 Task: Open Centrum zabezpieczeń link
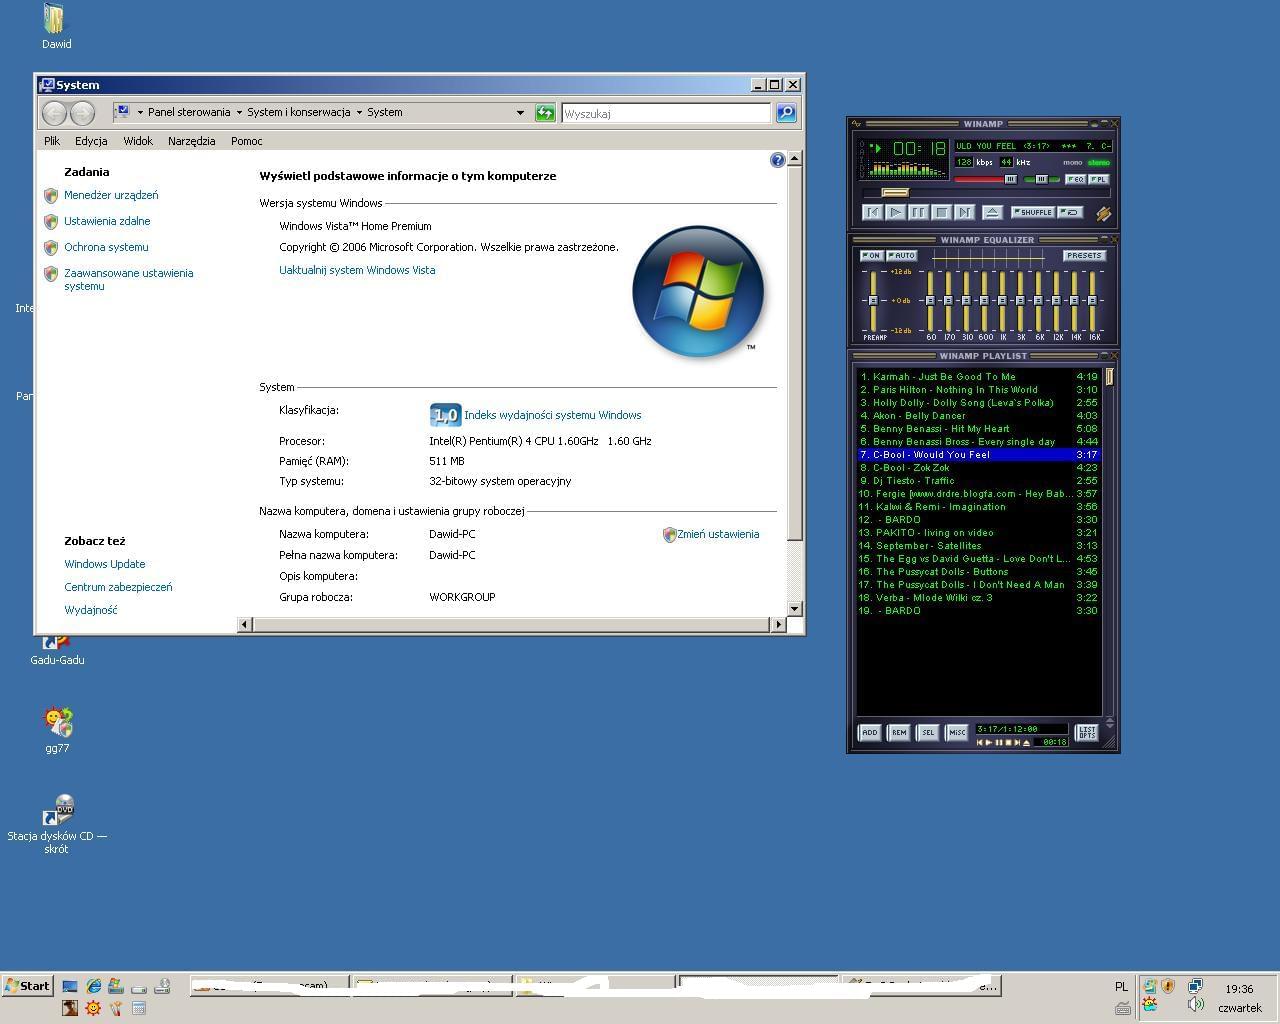tap(118, 587)
